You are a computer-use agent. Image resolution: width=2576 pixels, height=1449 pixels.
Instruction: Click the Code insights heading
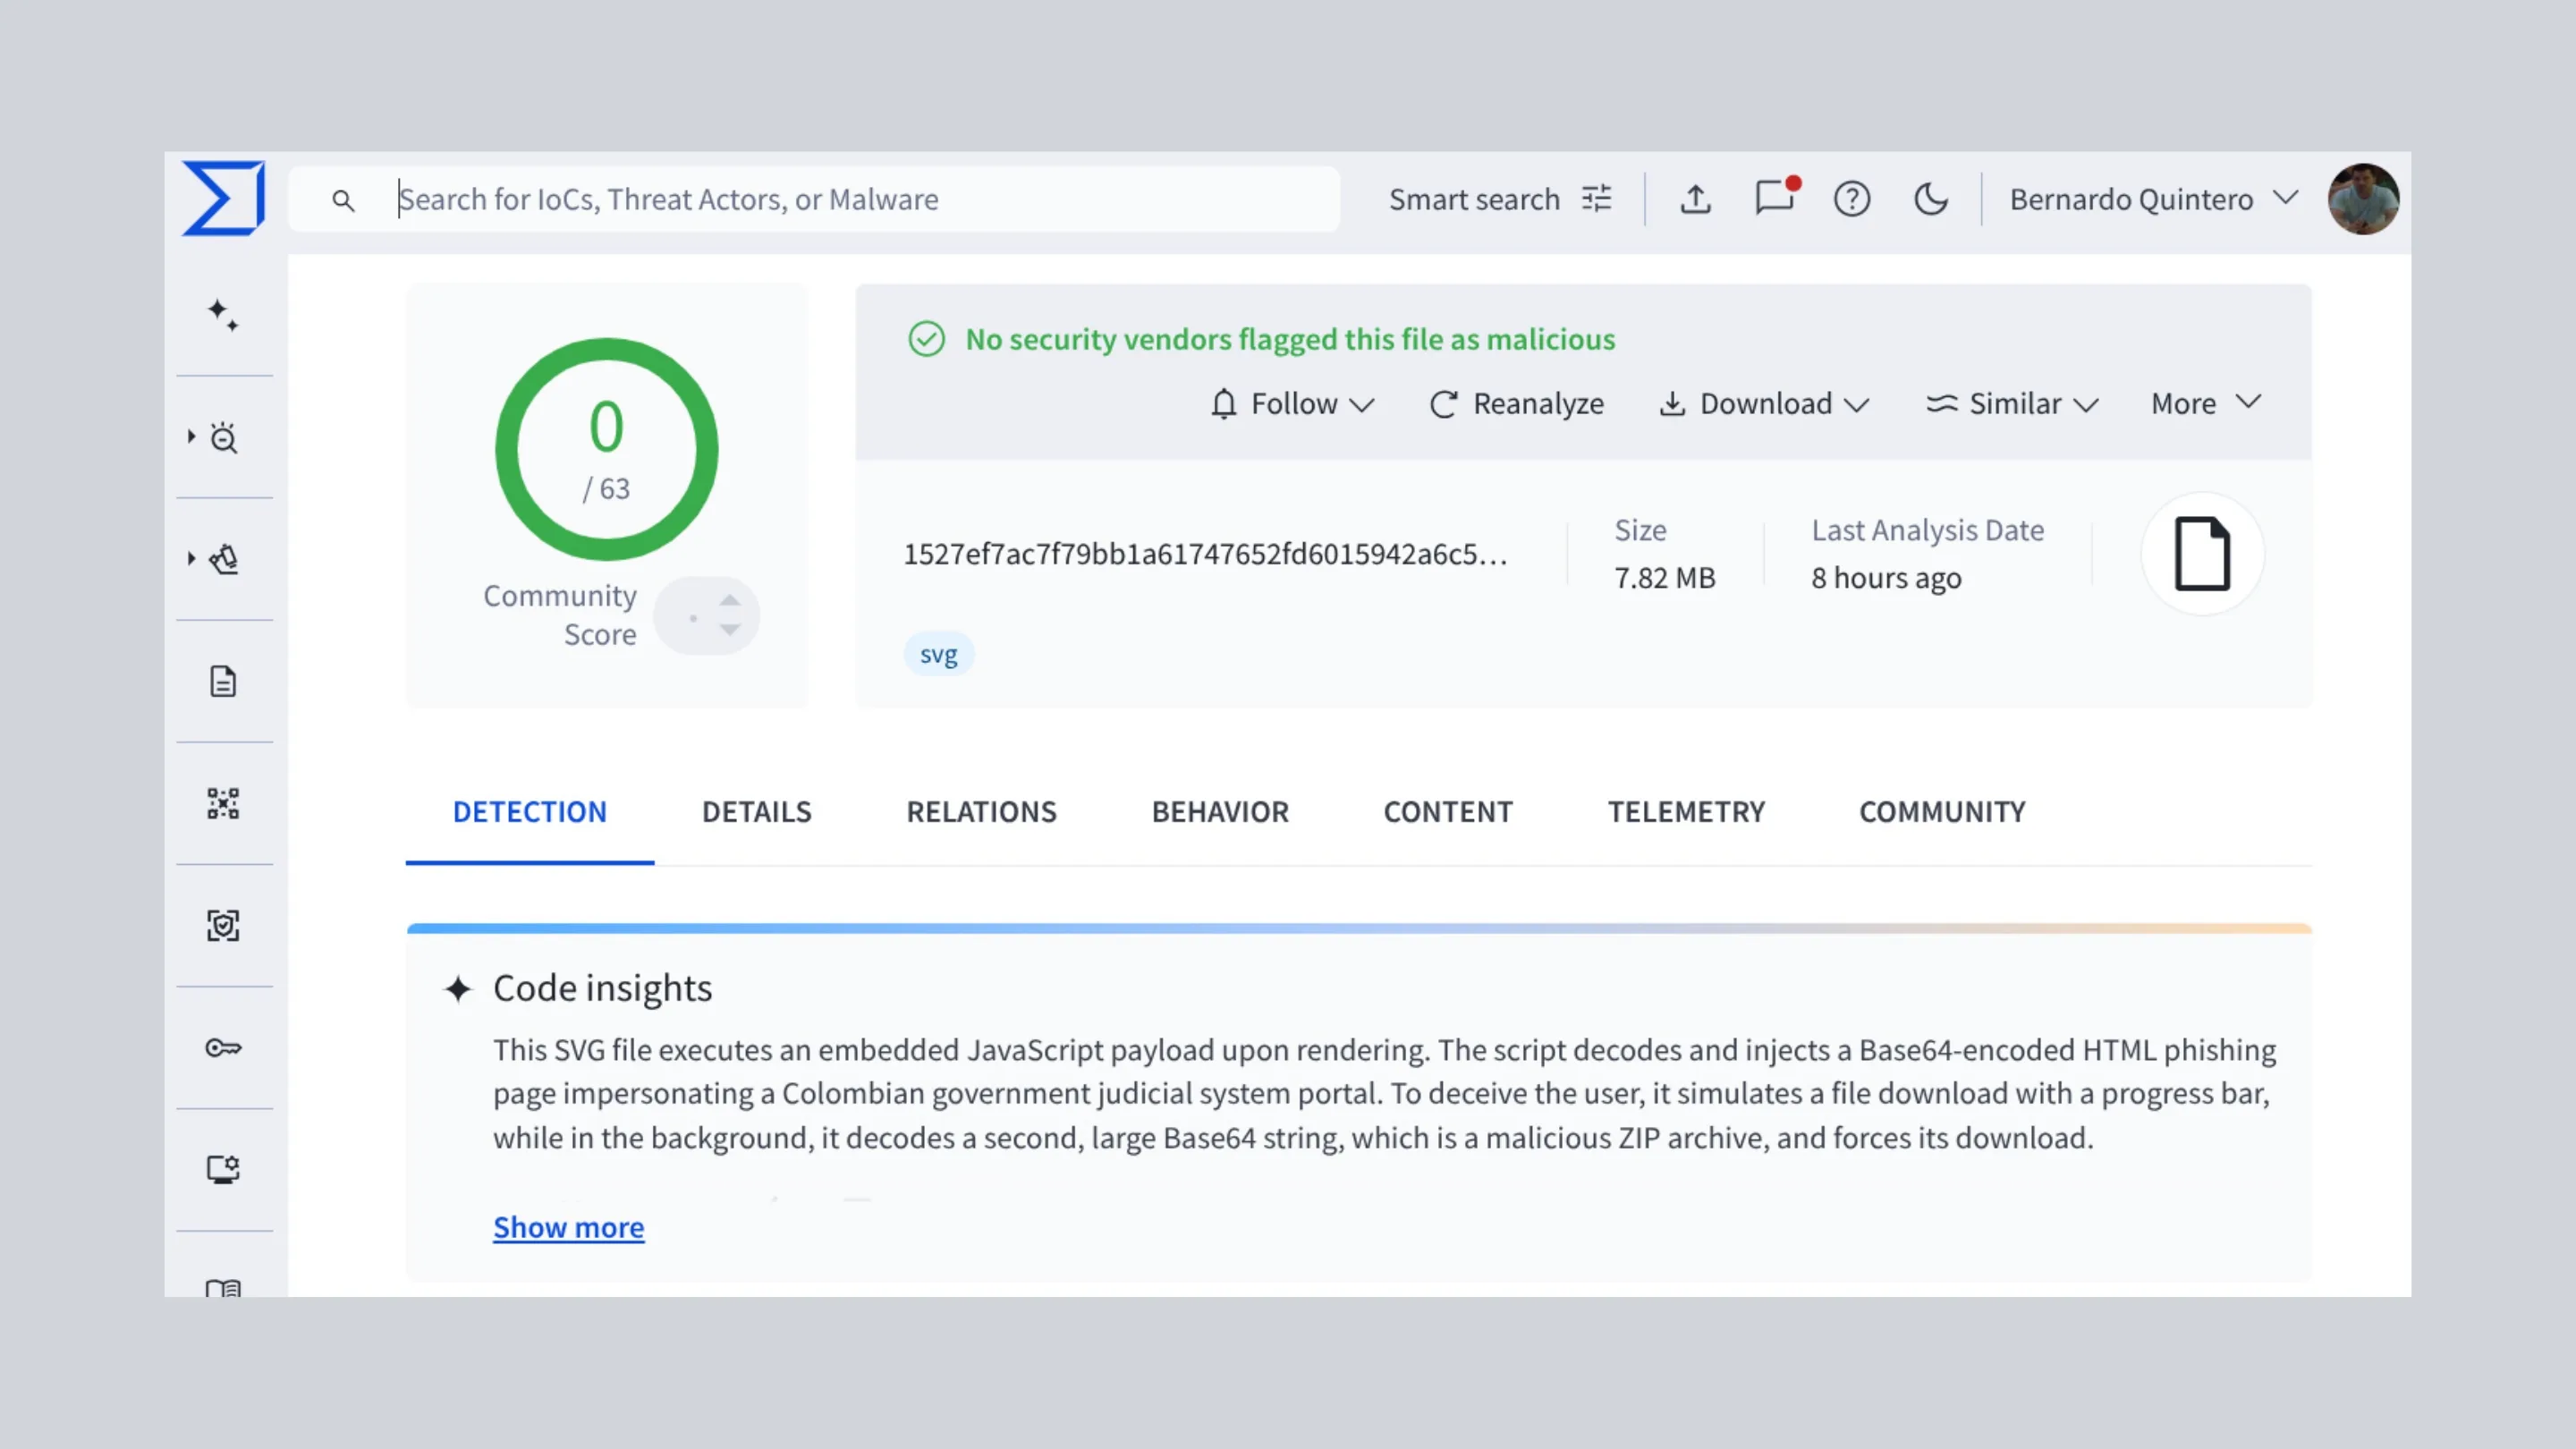[602, 988]
